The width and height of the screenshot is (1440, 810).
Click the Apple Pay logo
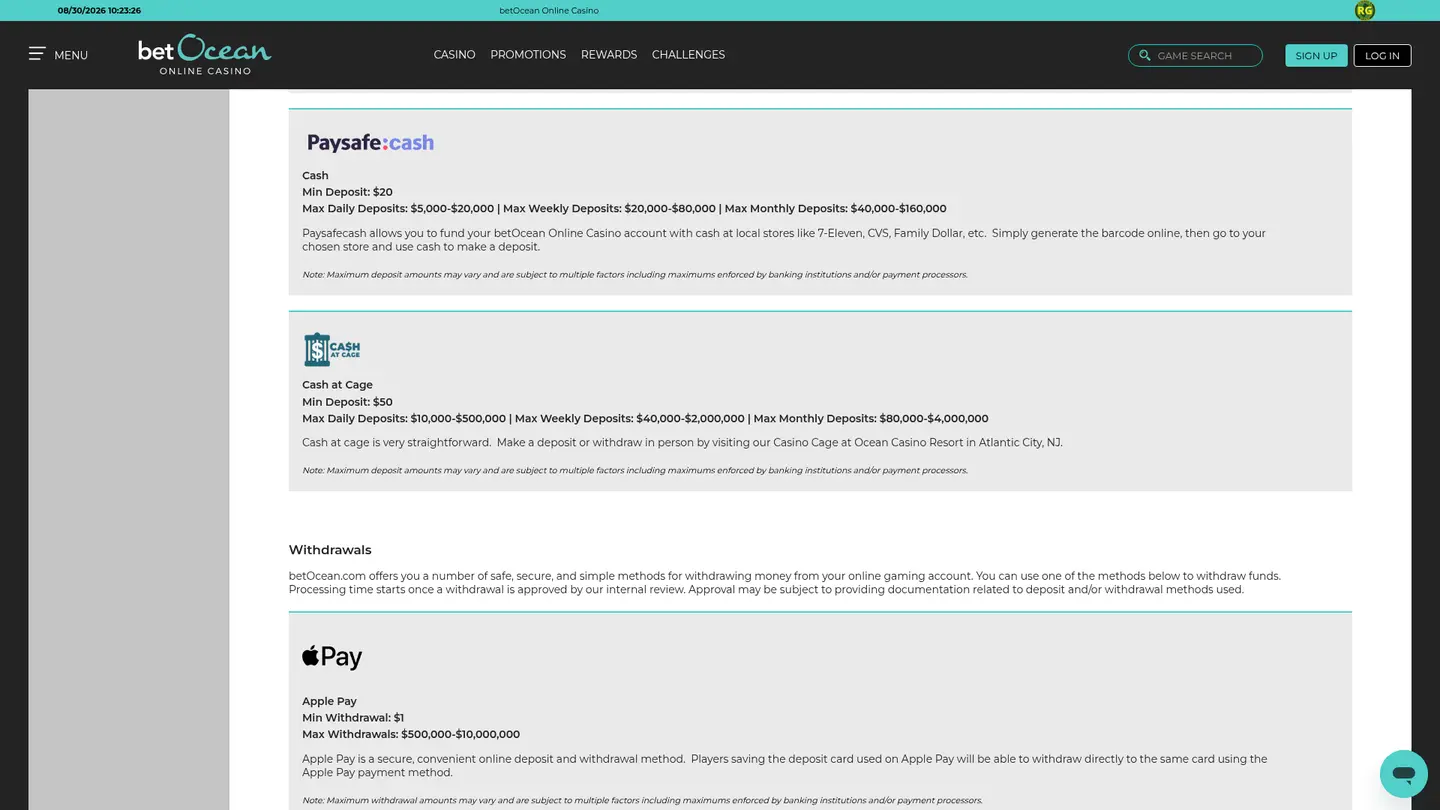pos(332,656)
